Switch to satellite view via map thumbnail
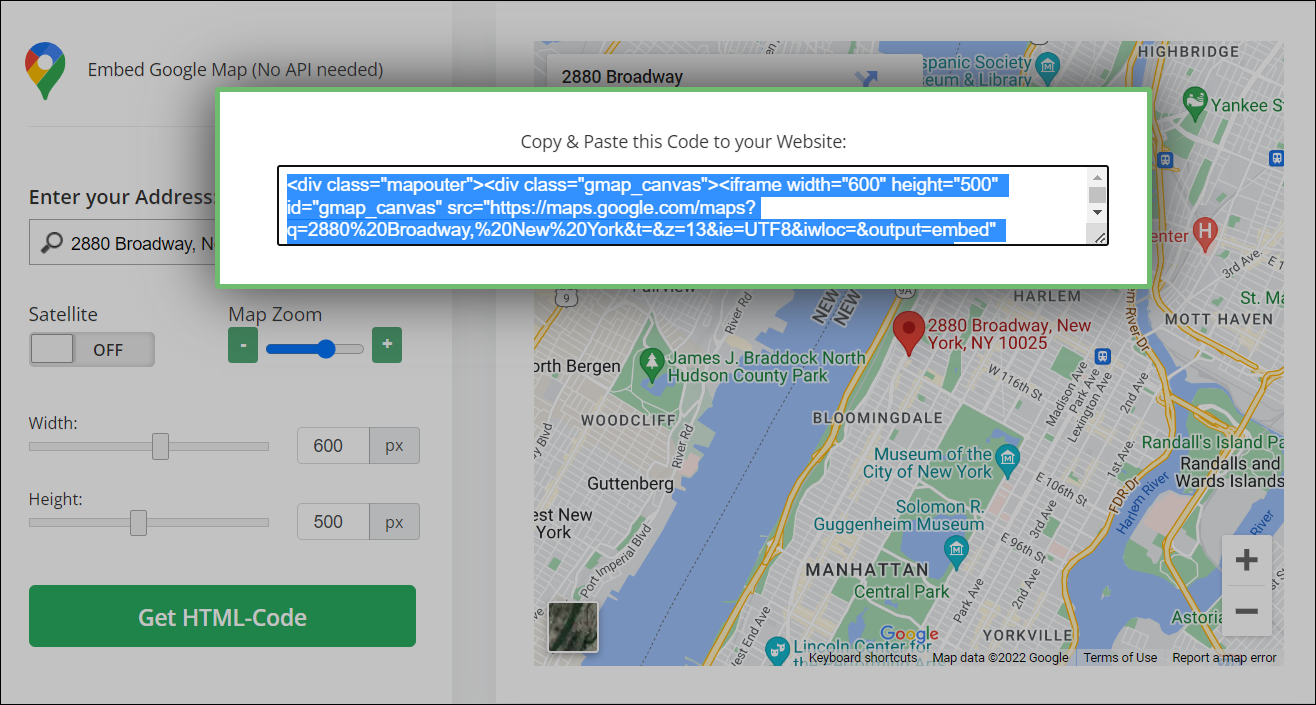This screenshot has height=705, width=1316. click(573, 627)
